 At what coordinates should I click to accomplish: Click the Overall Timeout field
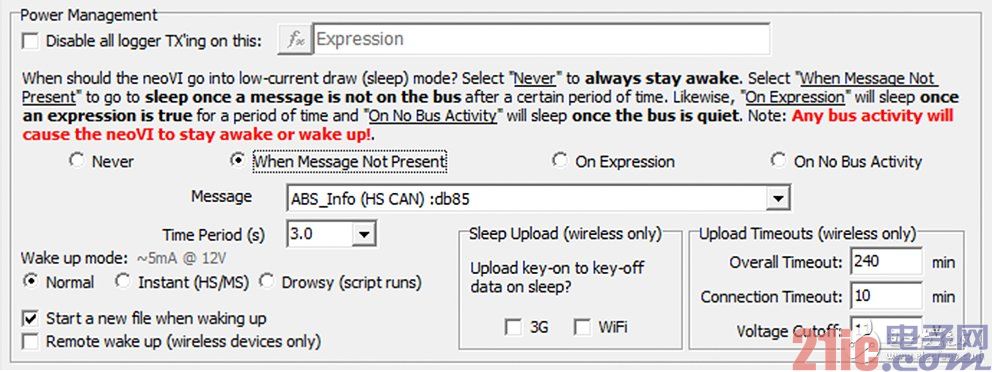pyautogui.click(x=886, y=261)
